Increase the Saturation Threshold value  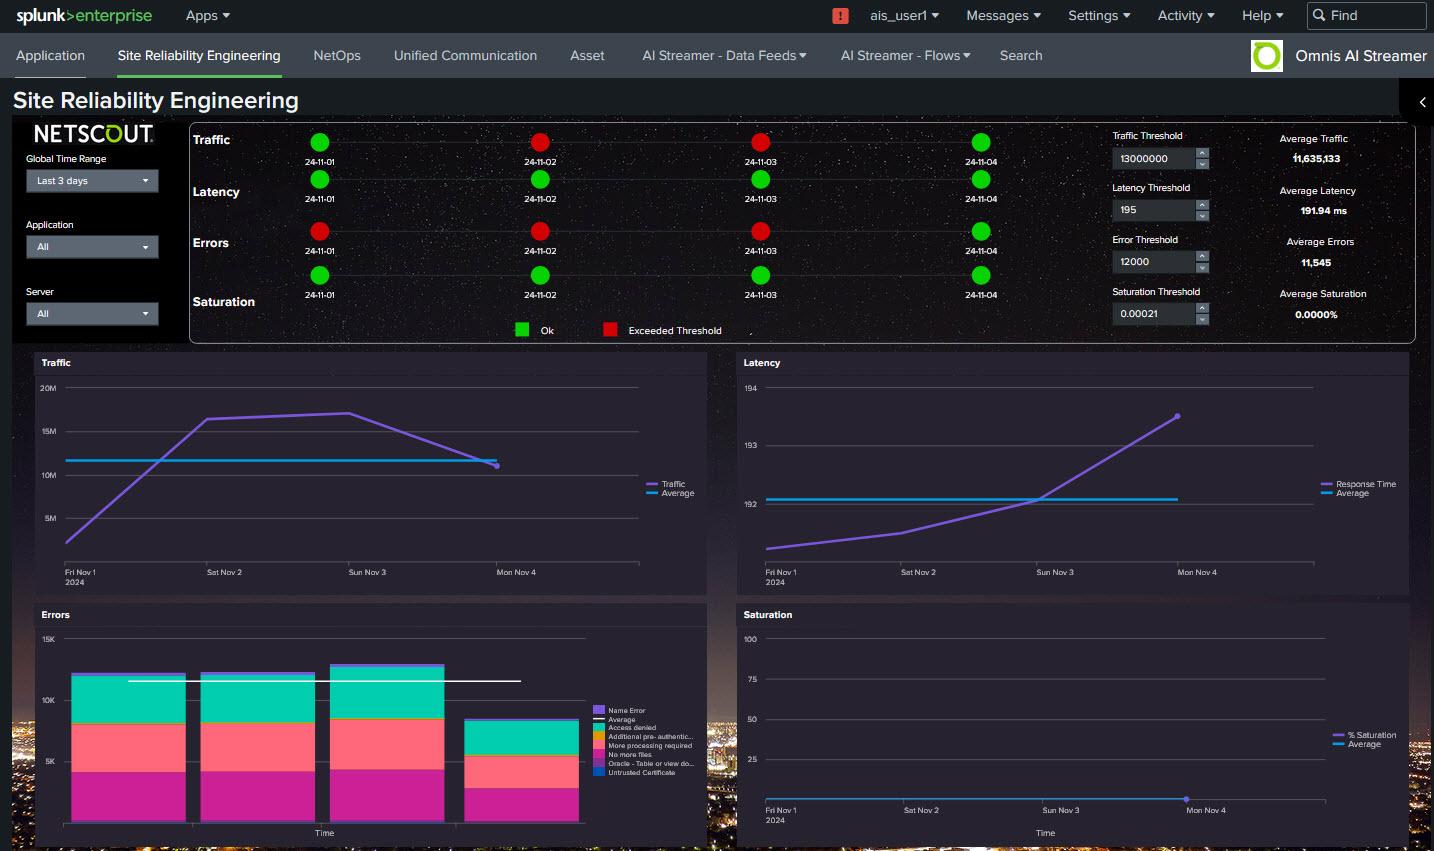coord(1202,309)
